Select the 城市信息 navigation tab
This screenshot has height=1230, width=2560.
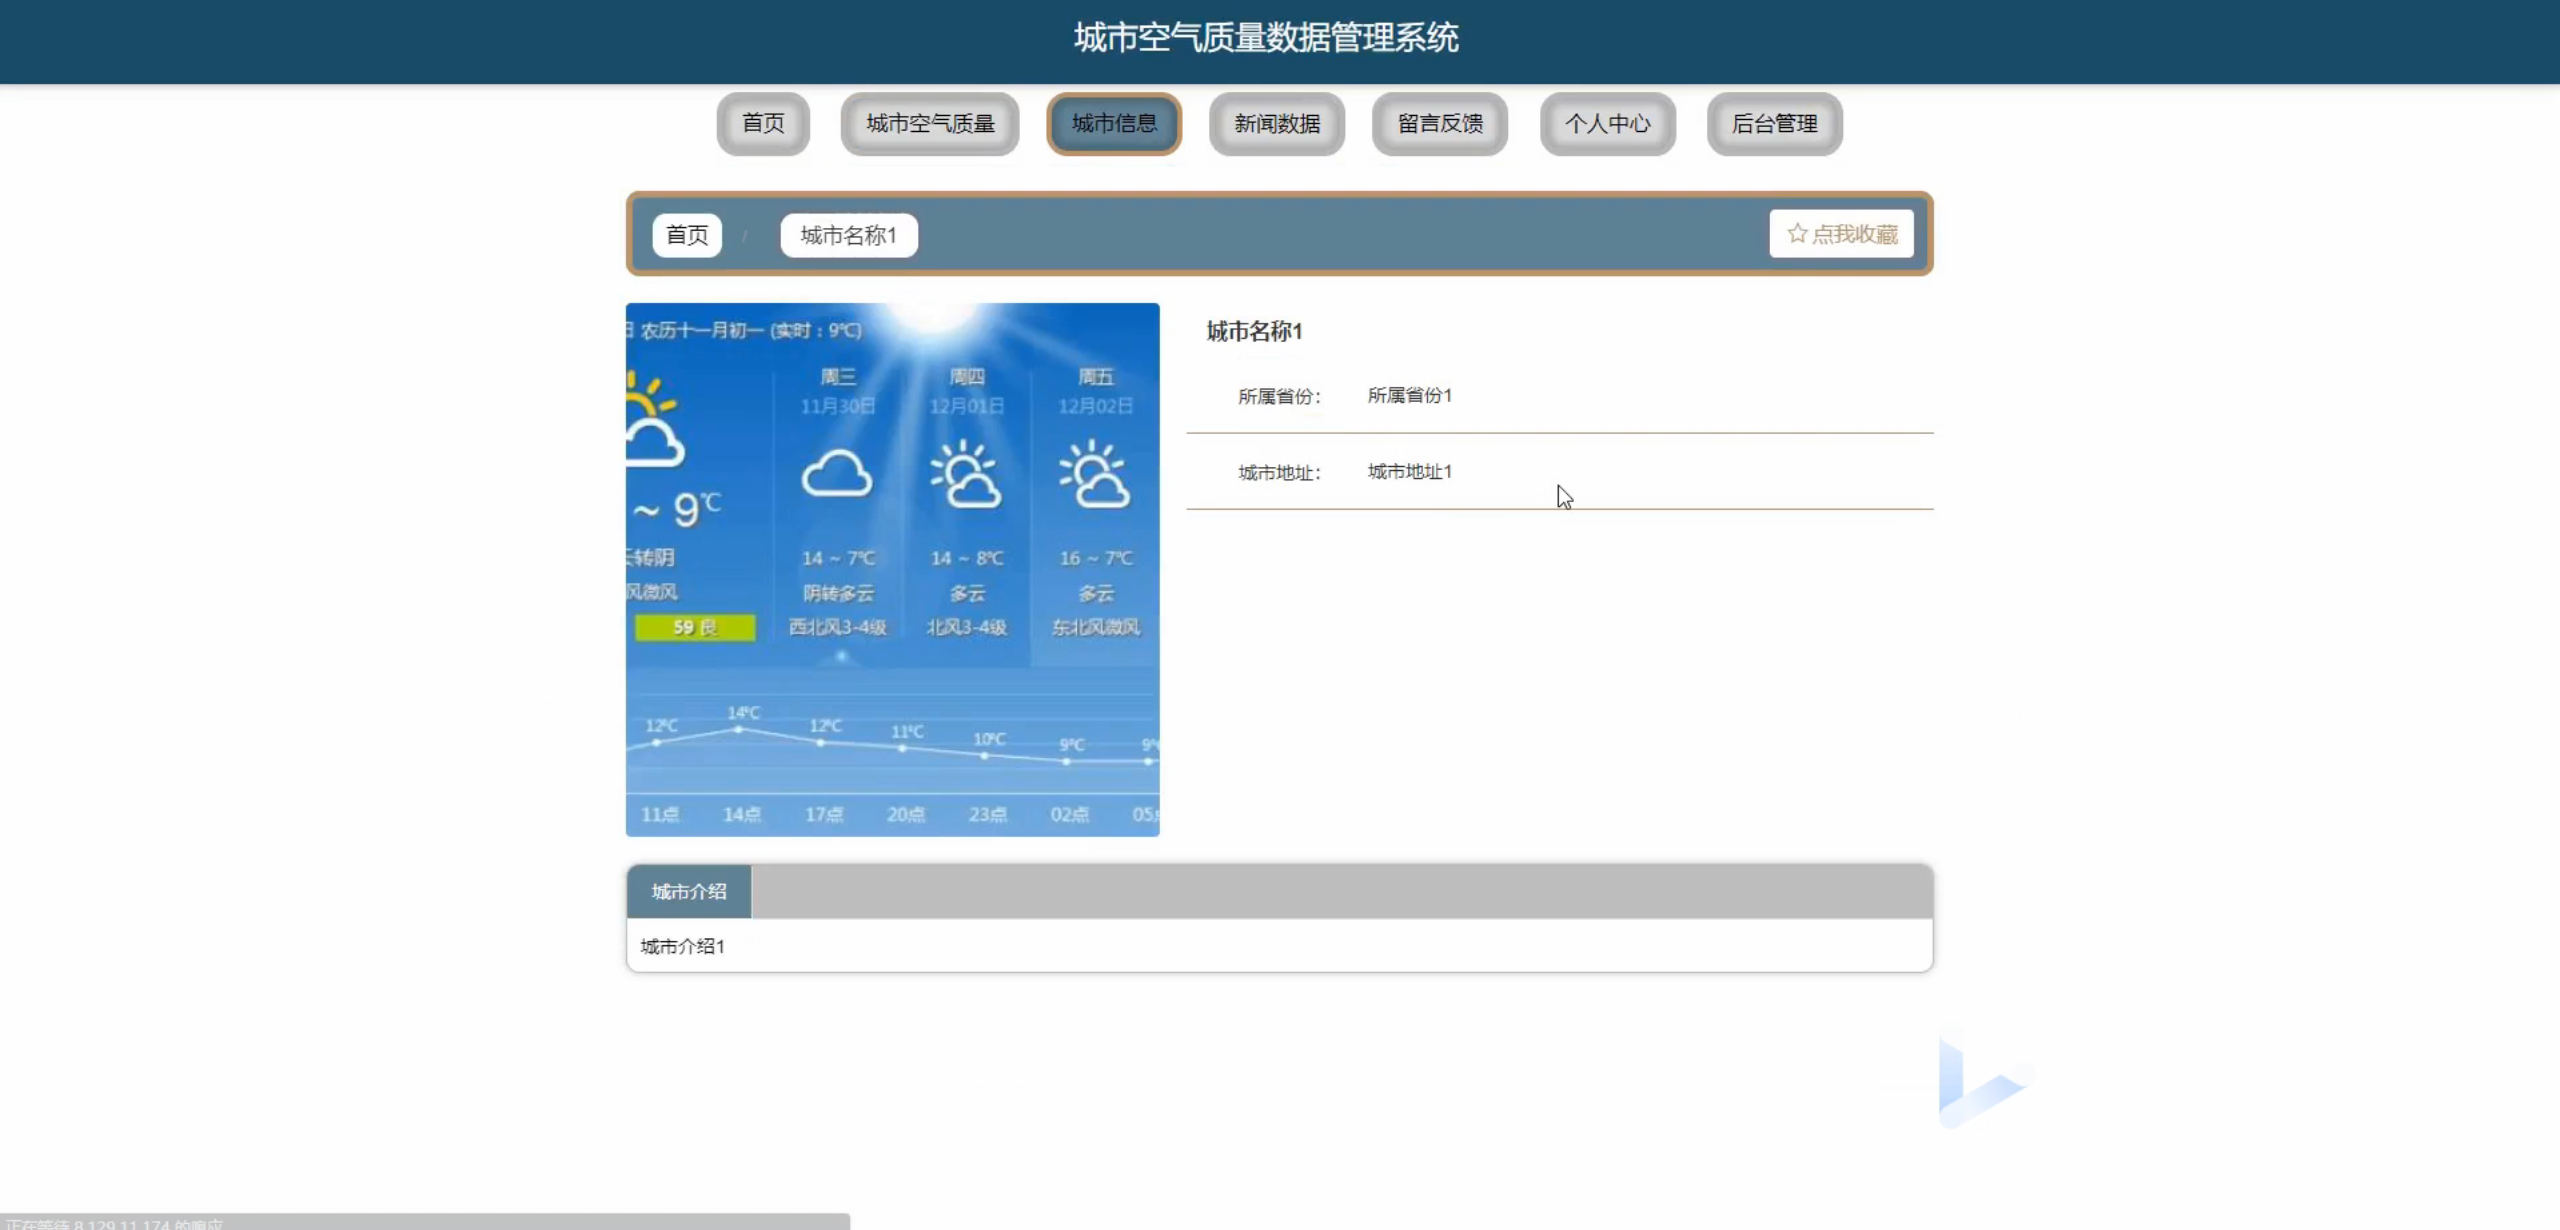[1114, 124]
